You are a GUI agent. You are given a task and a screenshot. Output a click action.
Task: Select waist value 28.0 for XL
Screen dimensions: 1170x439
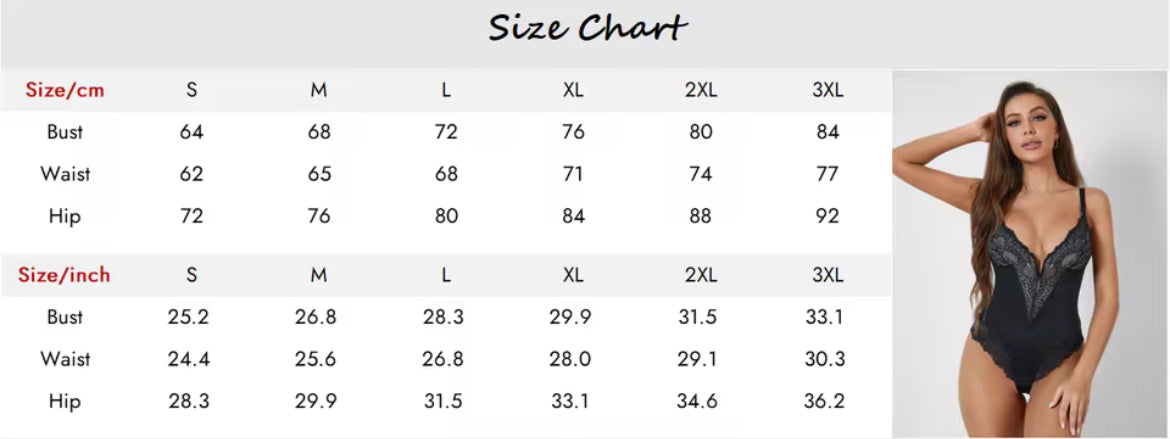pyautogui.click(x=571, y=359)
